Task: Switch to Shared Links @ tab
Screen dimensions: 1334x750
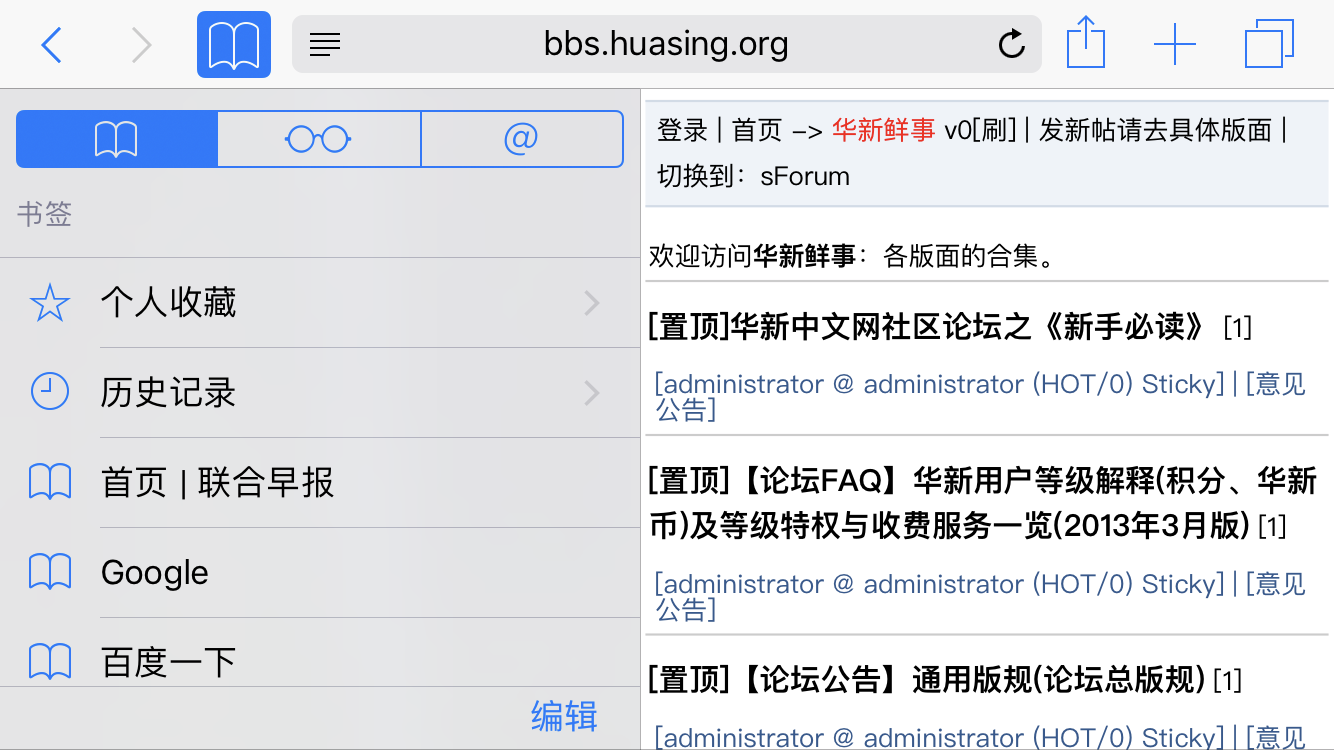Action: pyautogui.click(x=521, y=139)
